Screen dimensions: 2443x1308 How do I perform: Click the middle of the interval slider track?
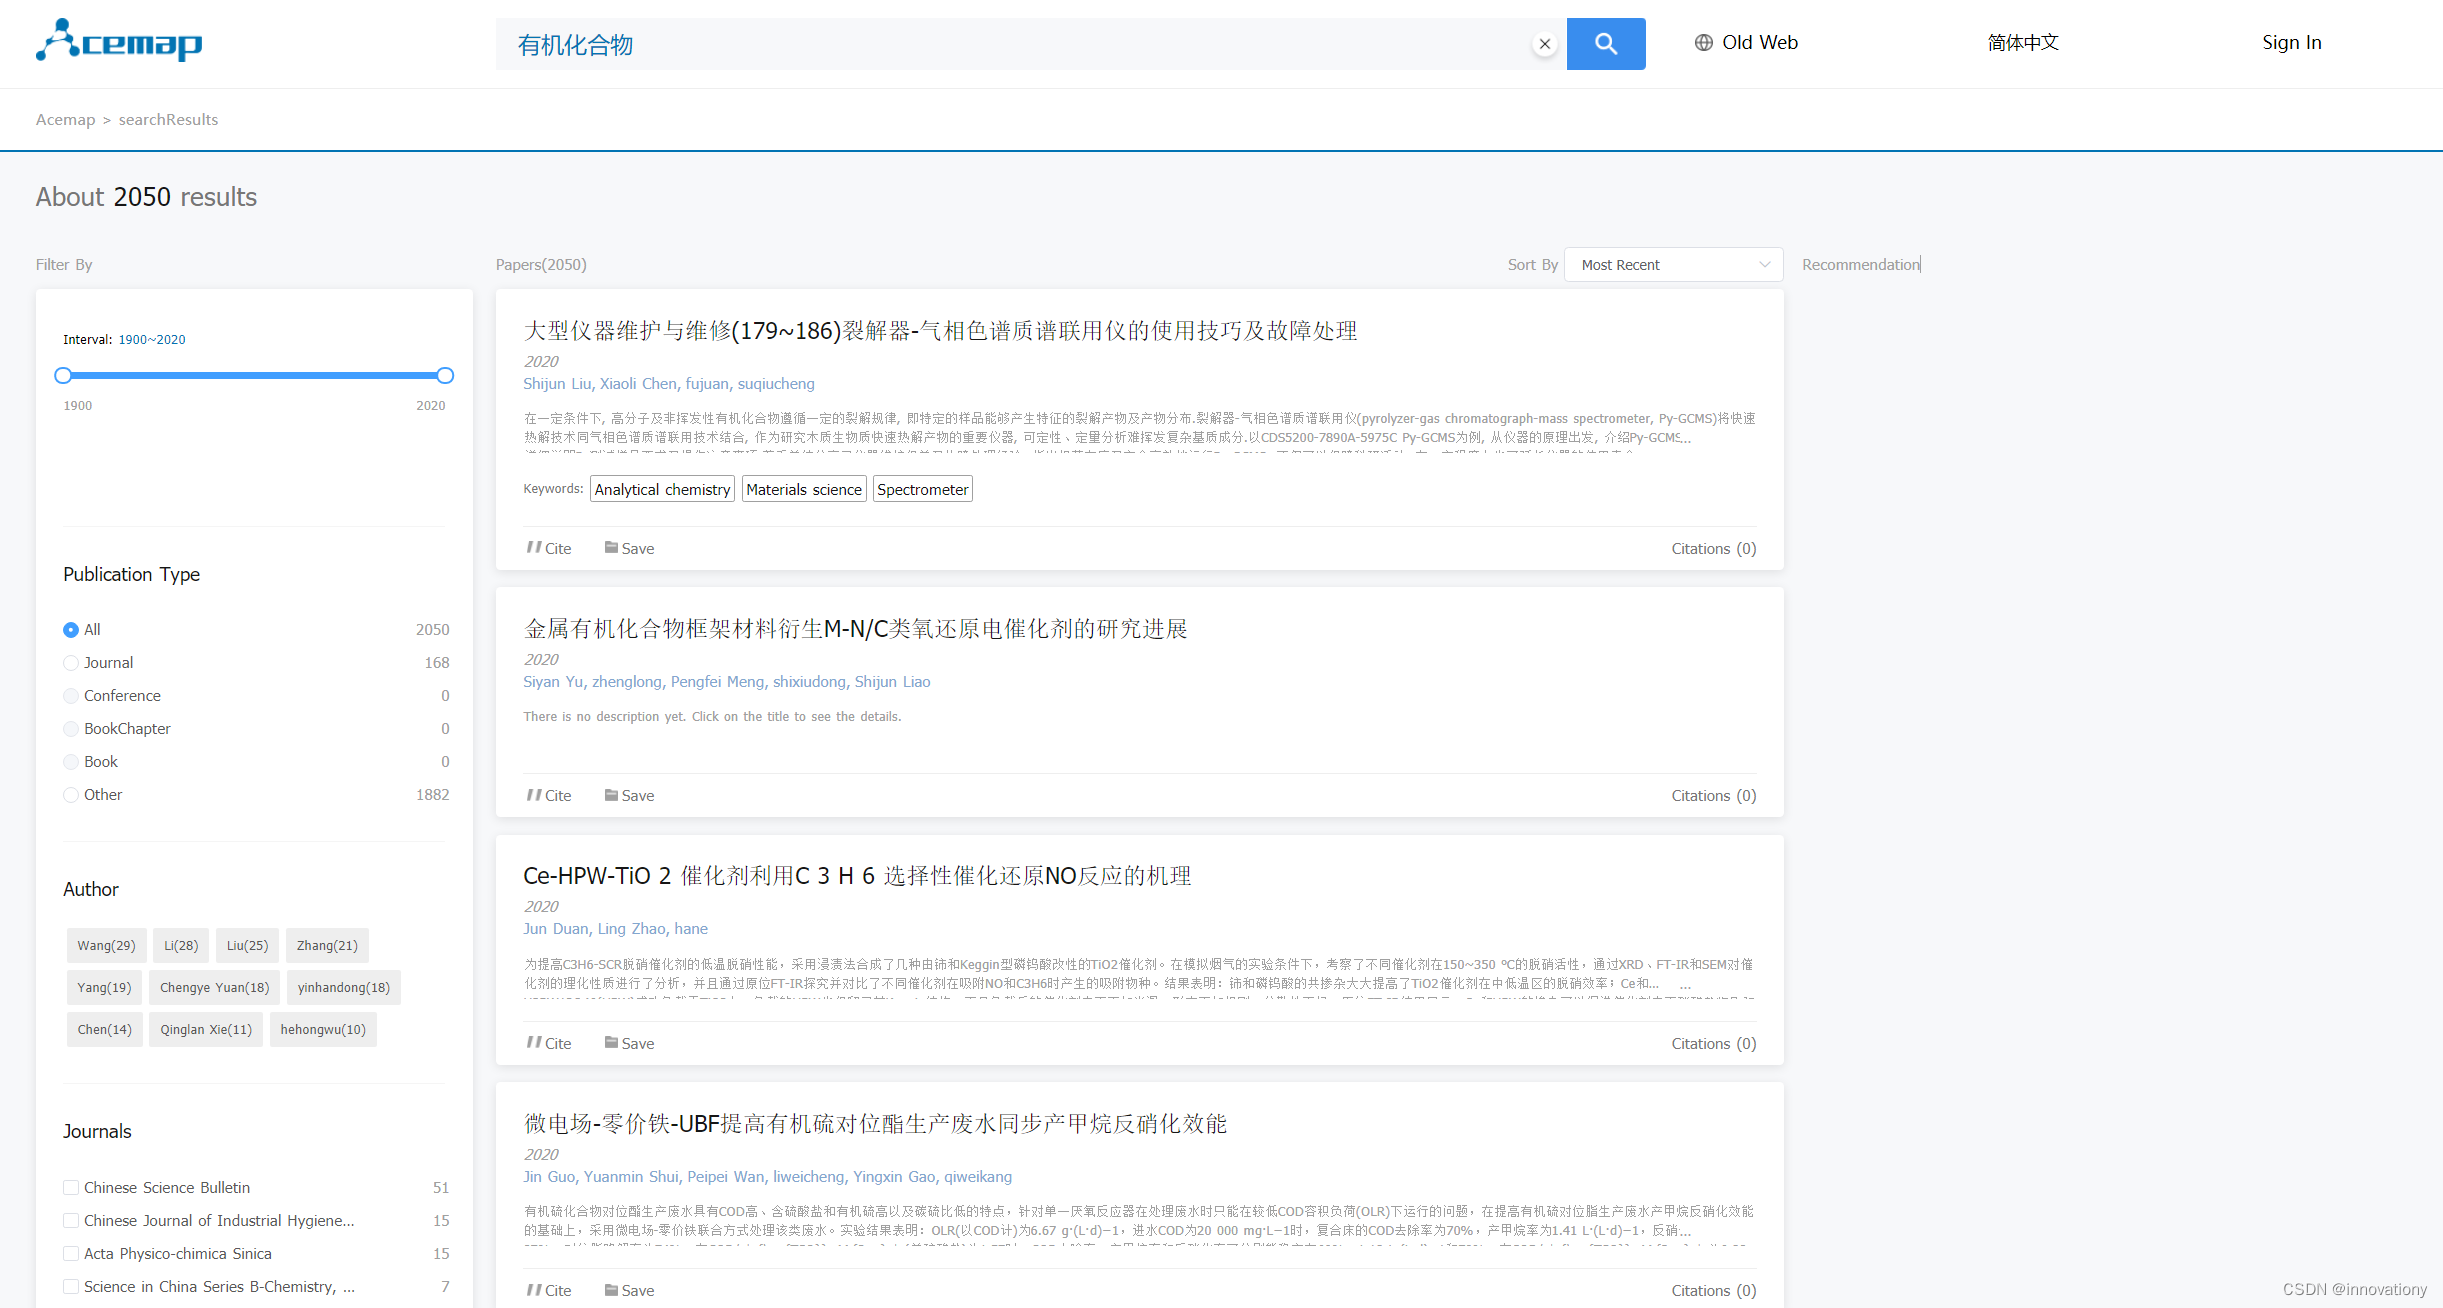coord(254,376)
